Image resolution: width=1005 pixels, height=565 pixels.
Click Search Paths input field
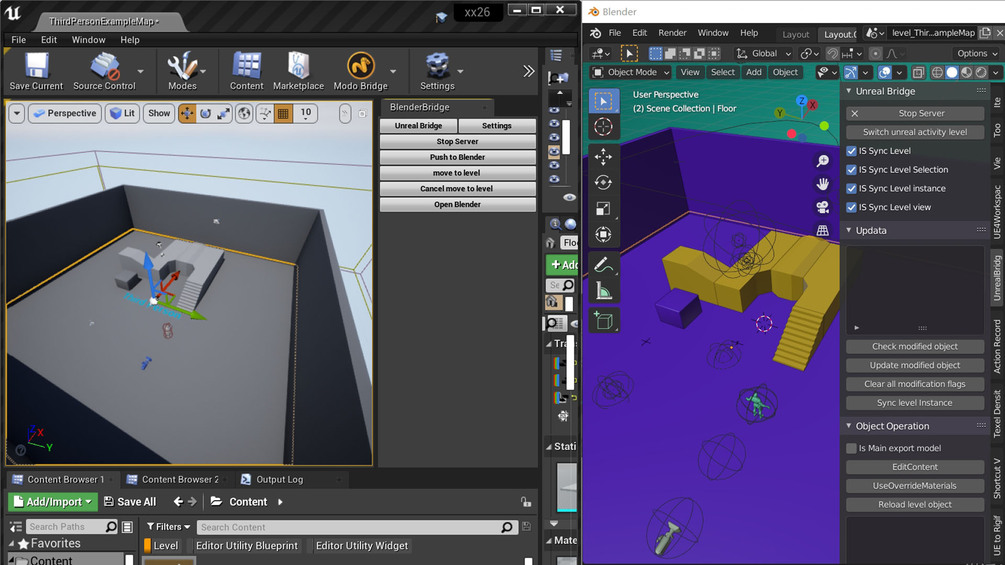pyautogui.click(x=72, y=527)
